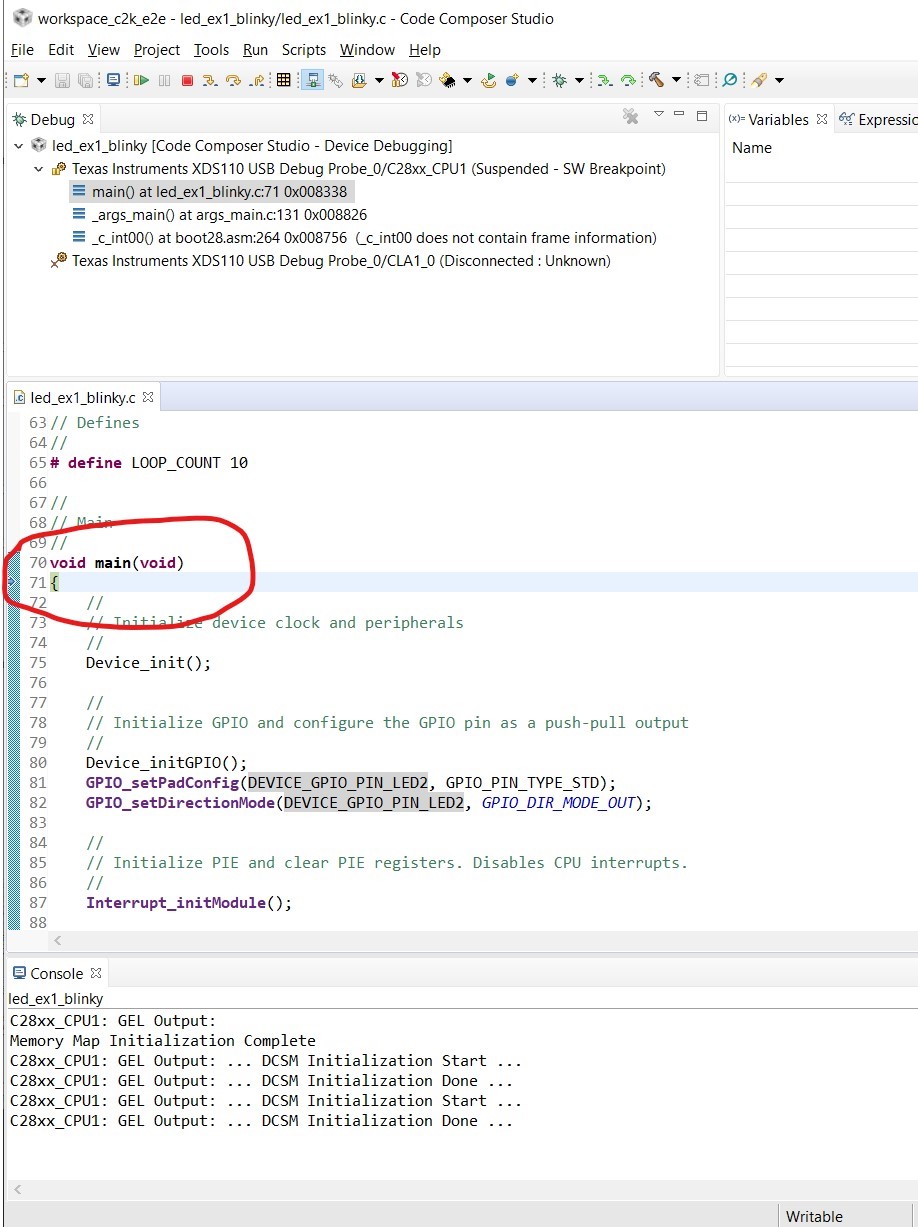The image size is (918, 1227).
Task: Click the restart toolbar icon
Action: [x=489, y=80]
